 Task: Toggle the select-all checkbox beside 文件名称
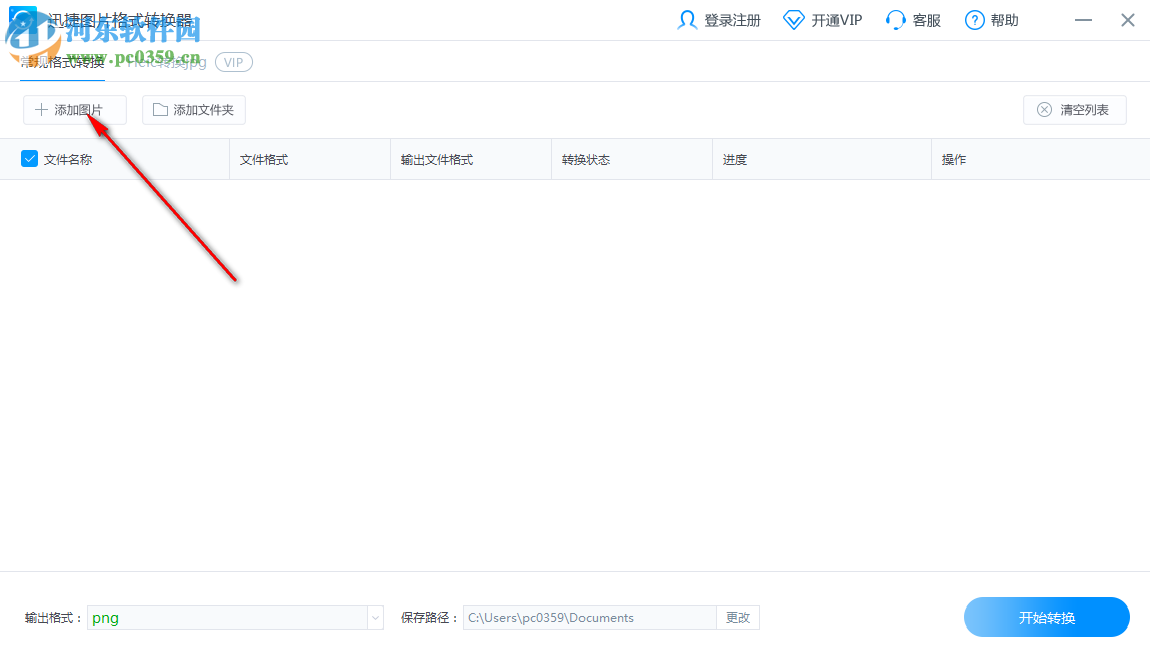point(27,158)
